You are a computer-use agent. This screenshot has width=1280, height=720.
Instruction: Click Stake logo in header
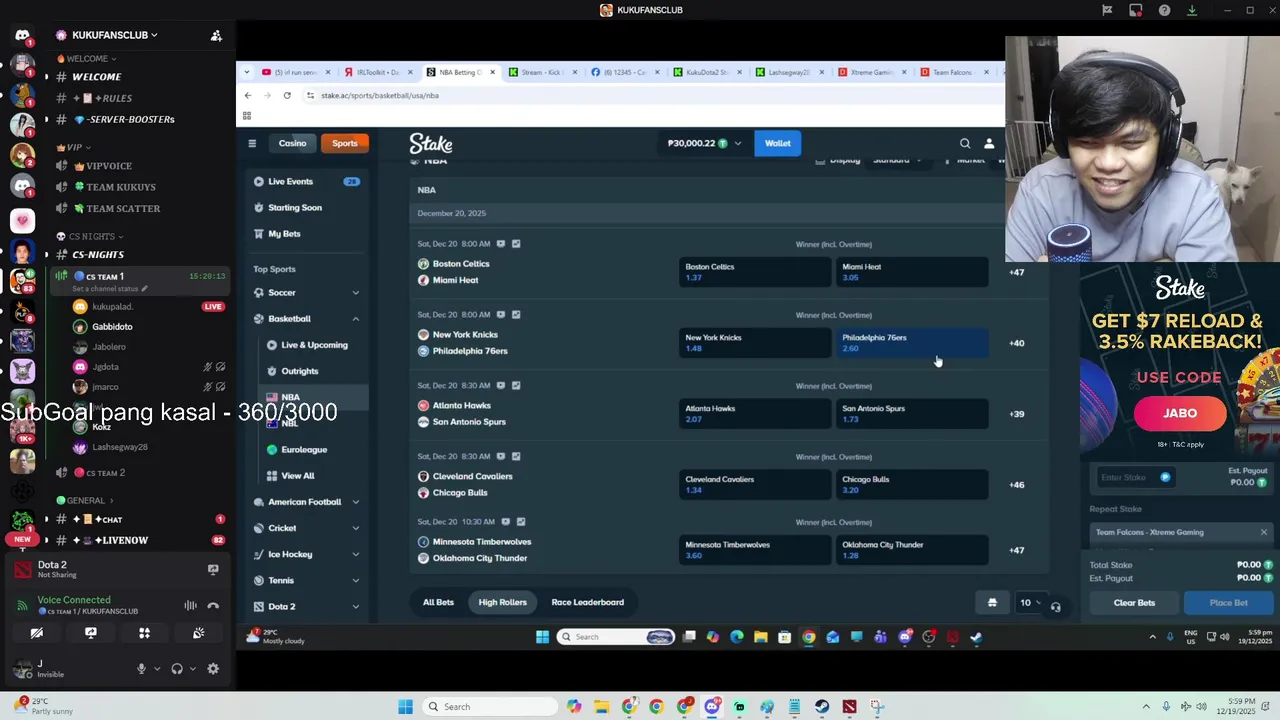(431, 143)
